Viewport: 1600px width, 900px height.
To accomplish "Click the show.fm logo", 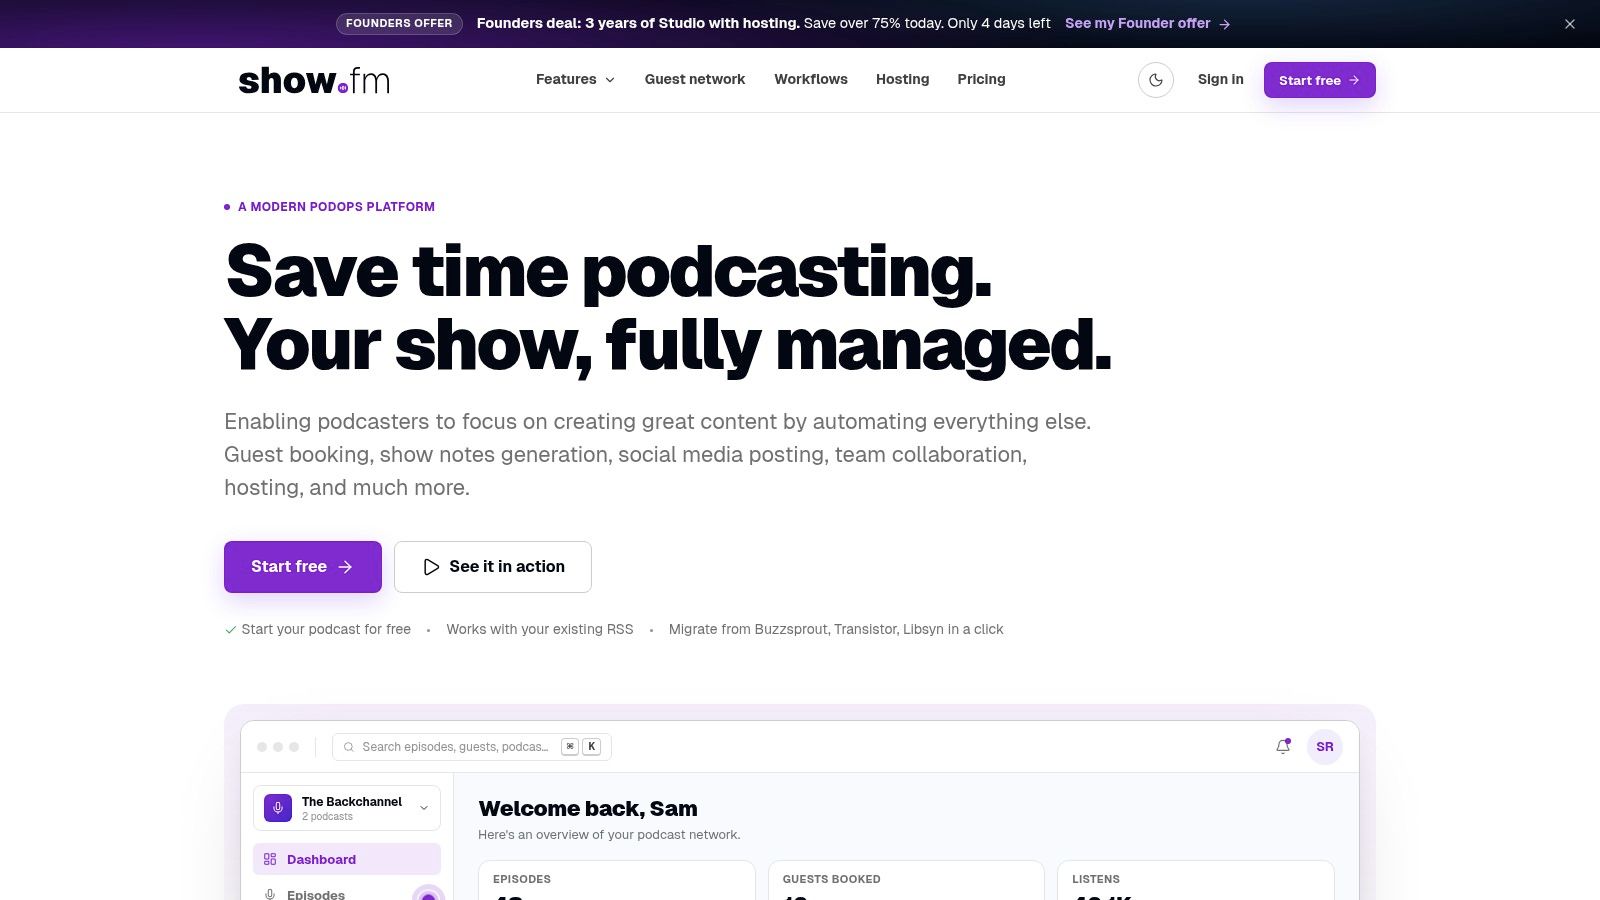I will tap(314, 80).
